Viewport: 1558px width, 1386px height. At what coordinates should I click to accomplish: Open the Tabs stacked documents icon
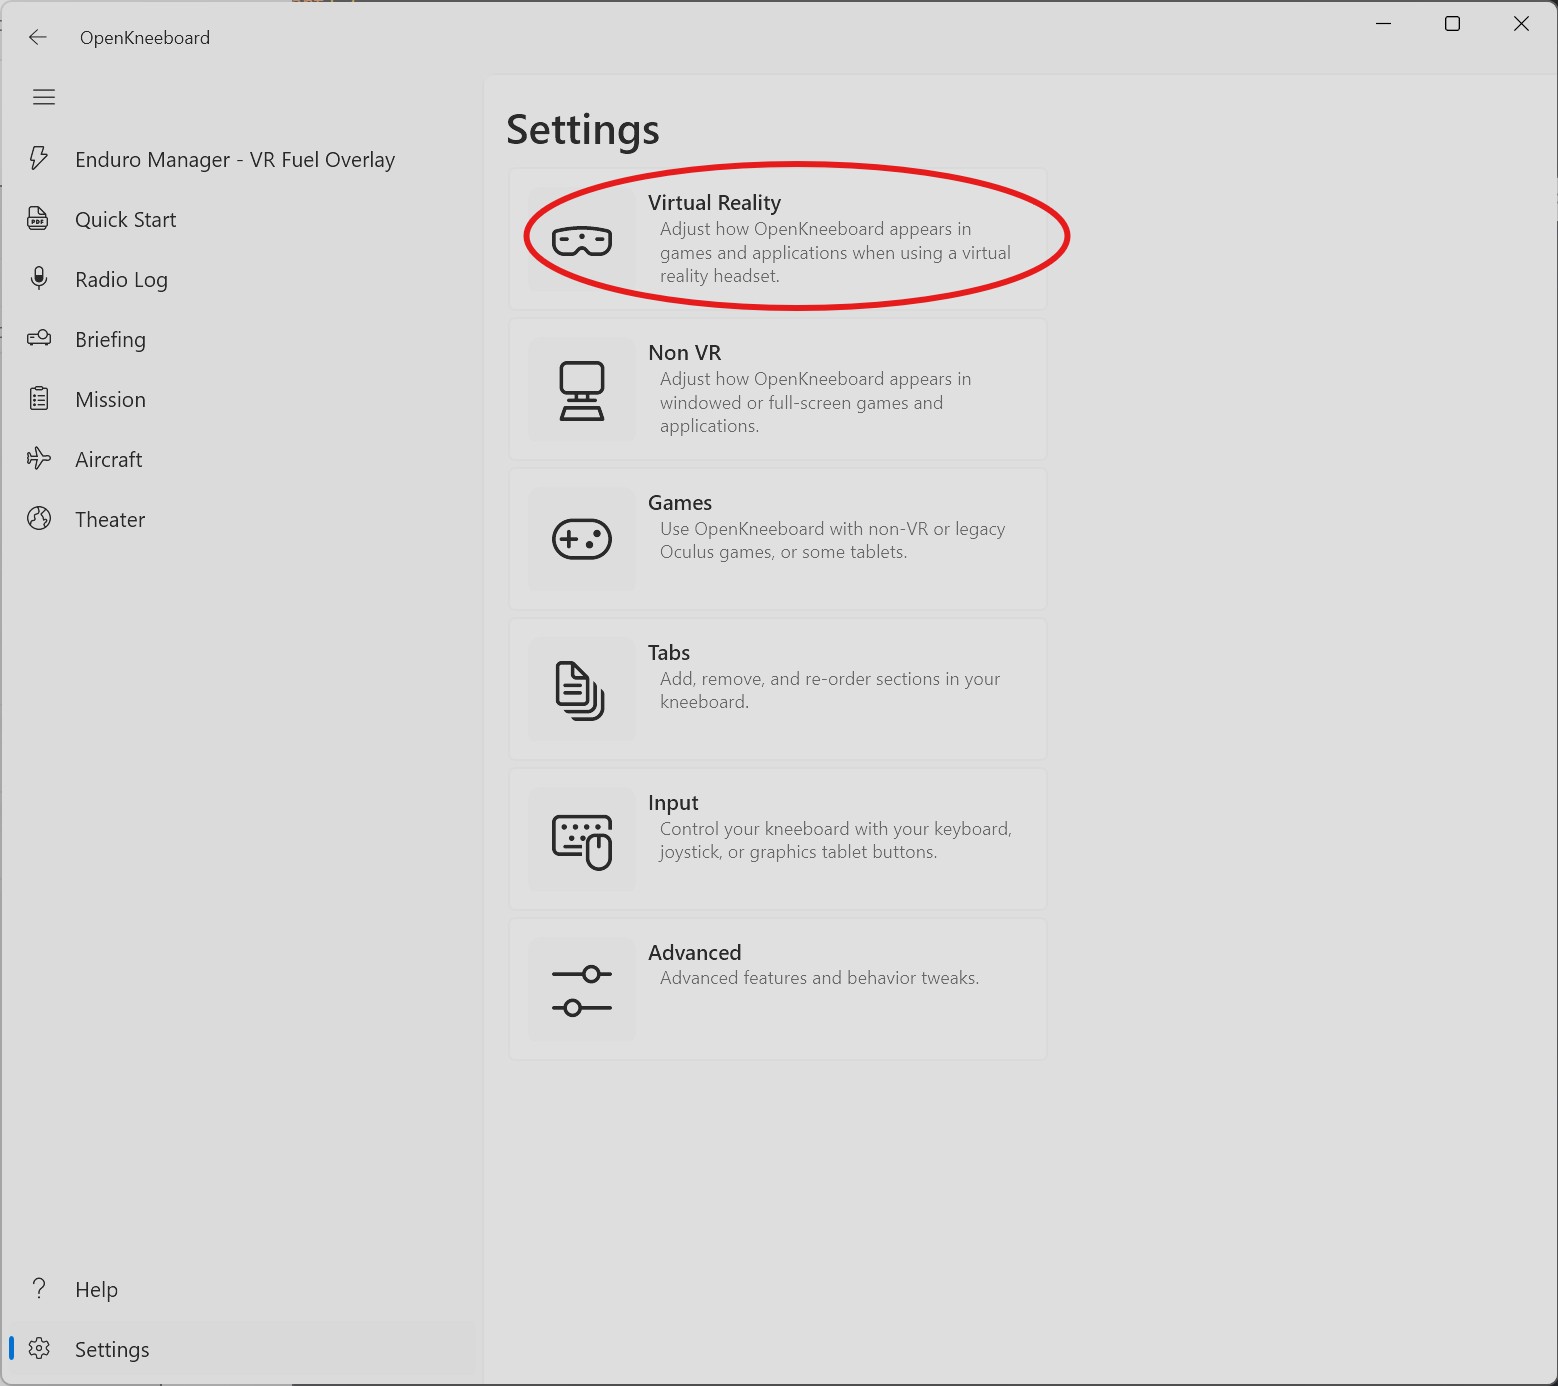pyautogui.click(x=581, y=690)
